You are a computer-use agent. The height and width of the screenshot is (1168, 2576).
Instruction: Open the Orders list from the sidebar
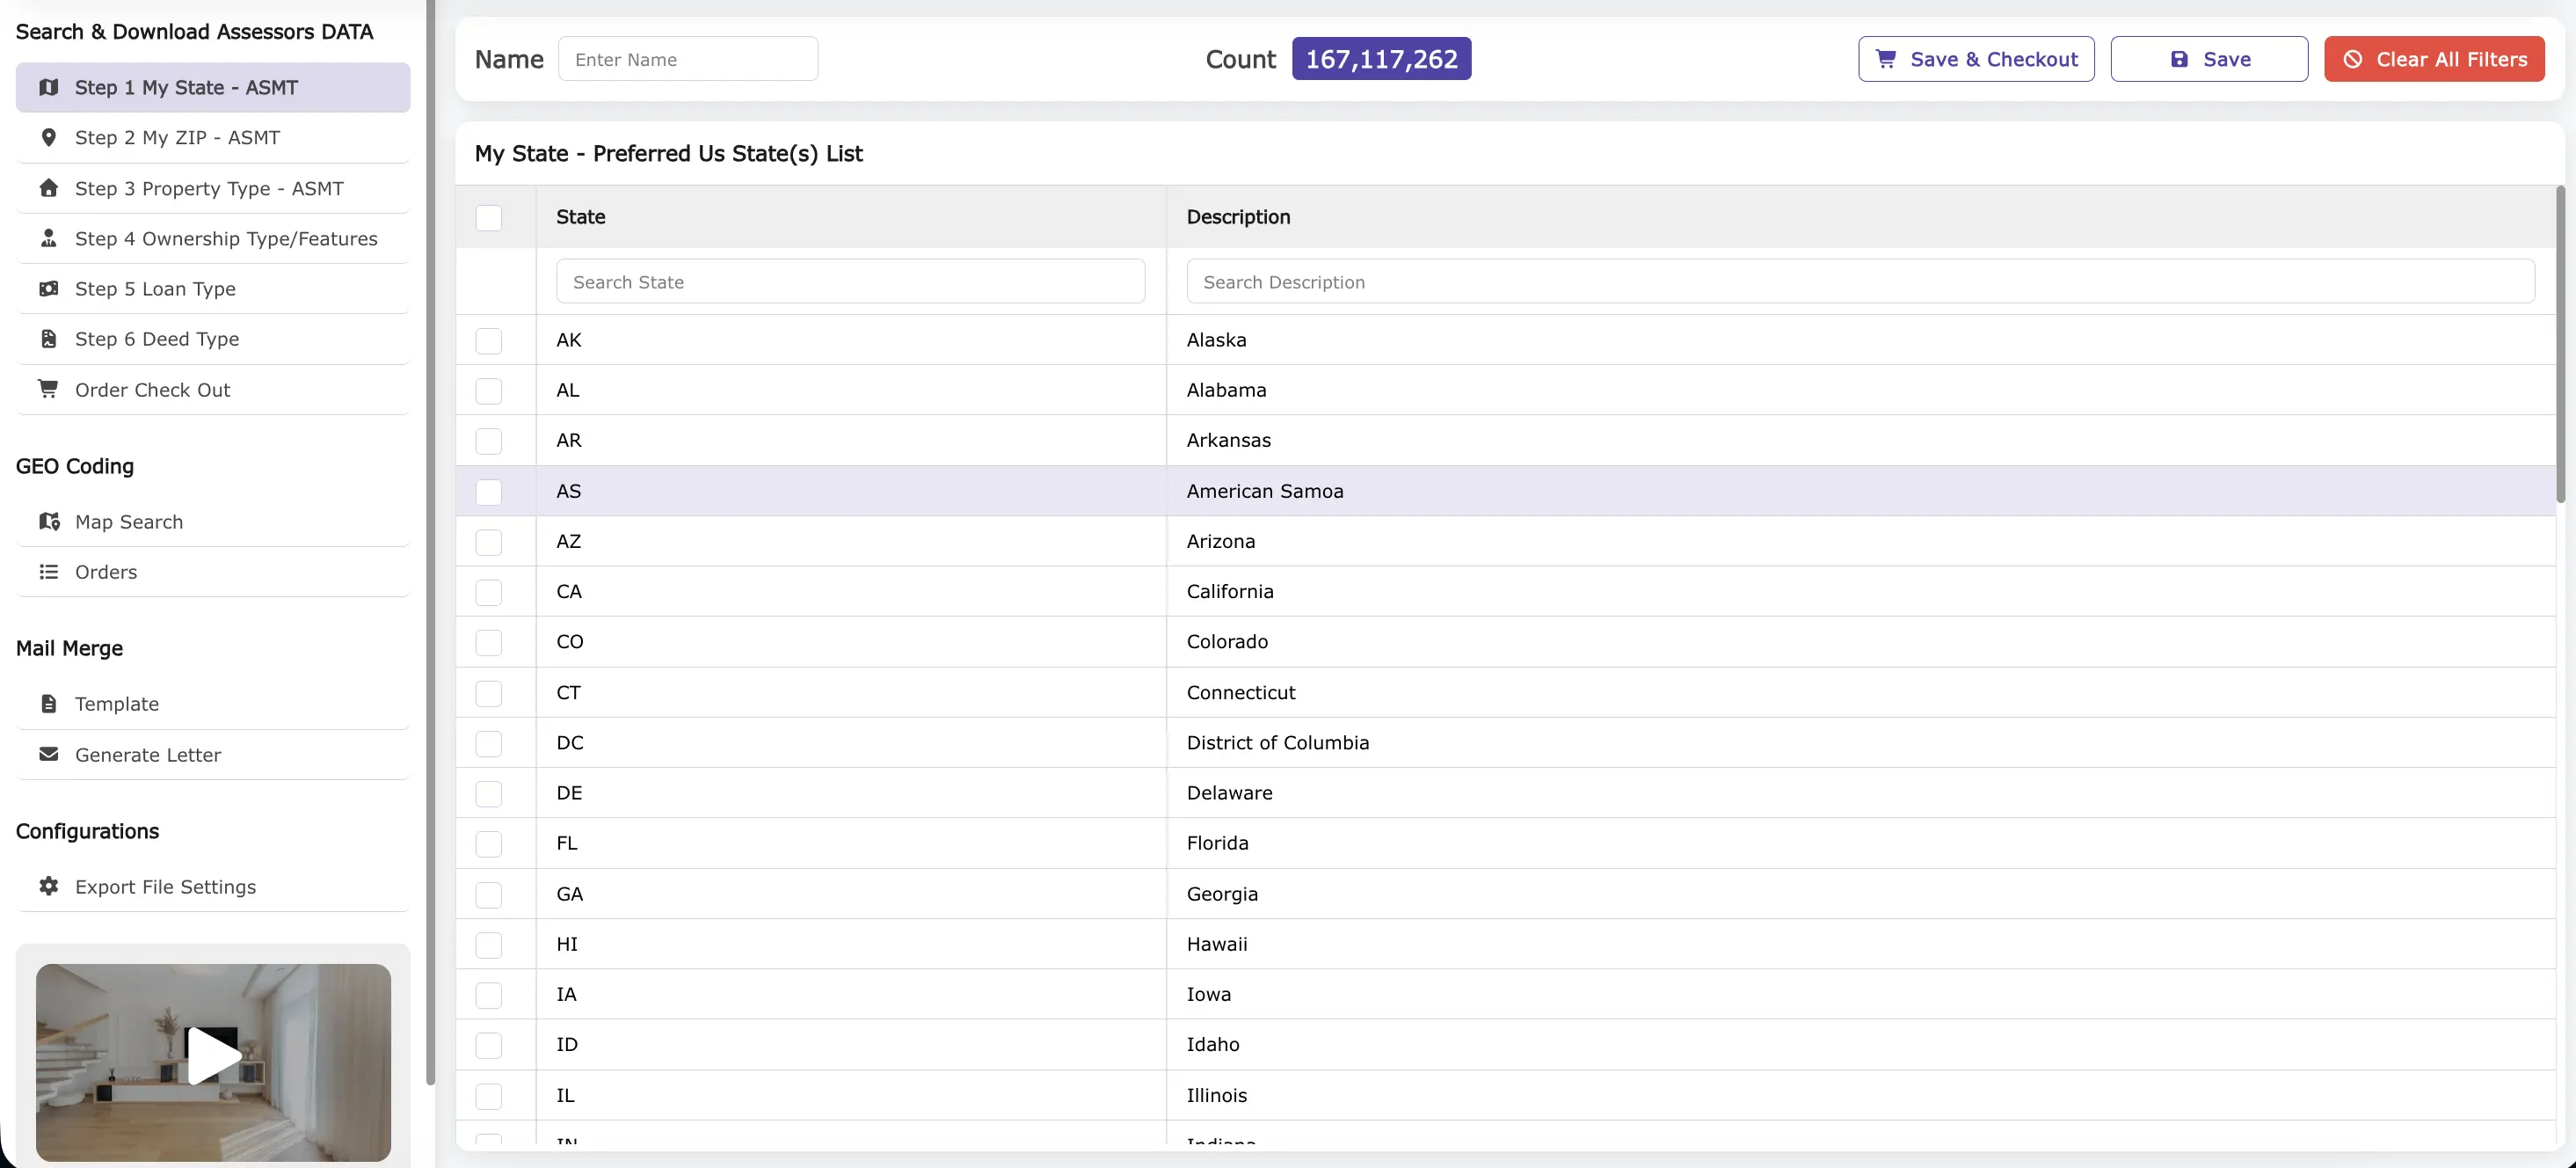(106, 571)
